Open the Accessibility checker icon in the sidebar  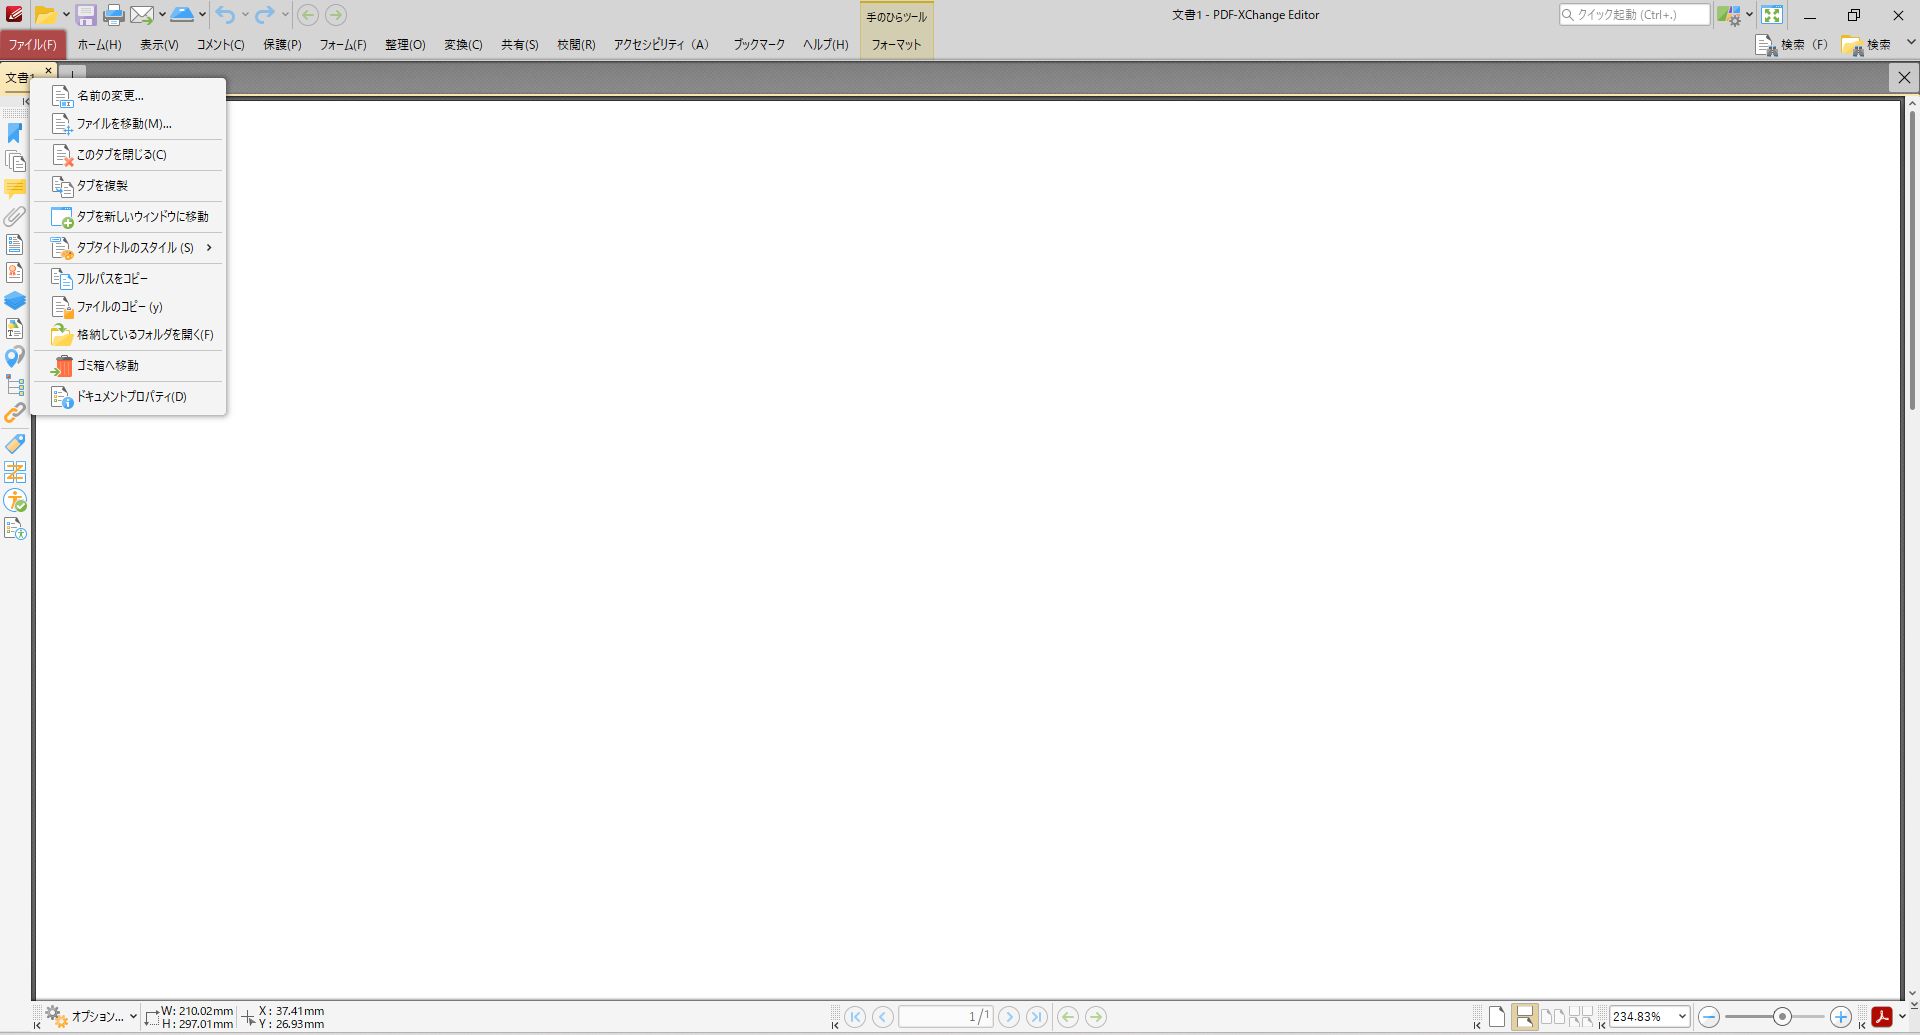pos(15,501)
